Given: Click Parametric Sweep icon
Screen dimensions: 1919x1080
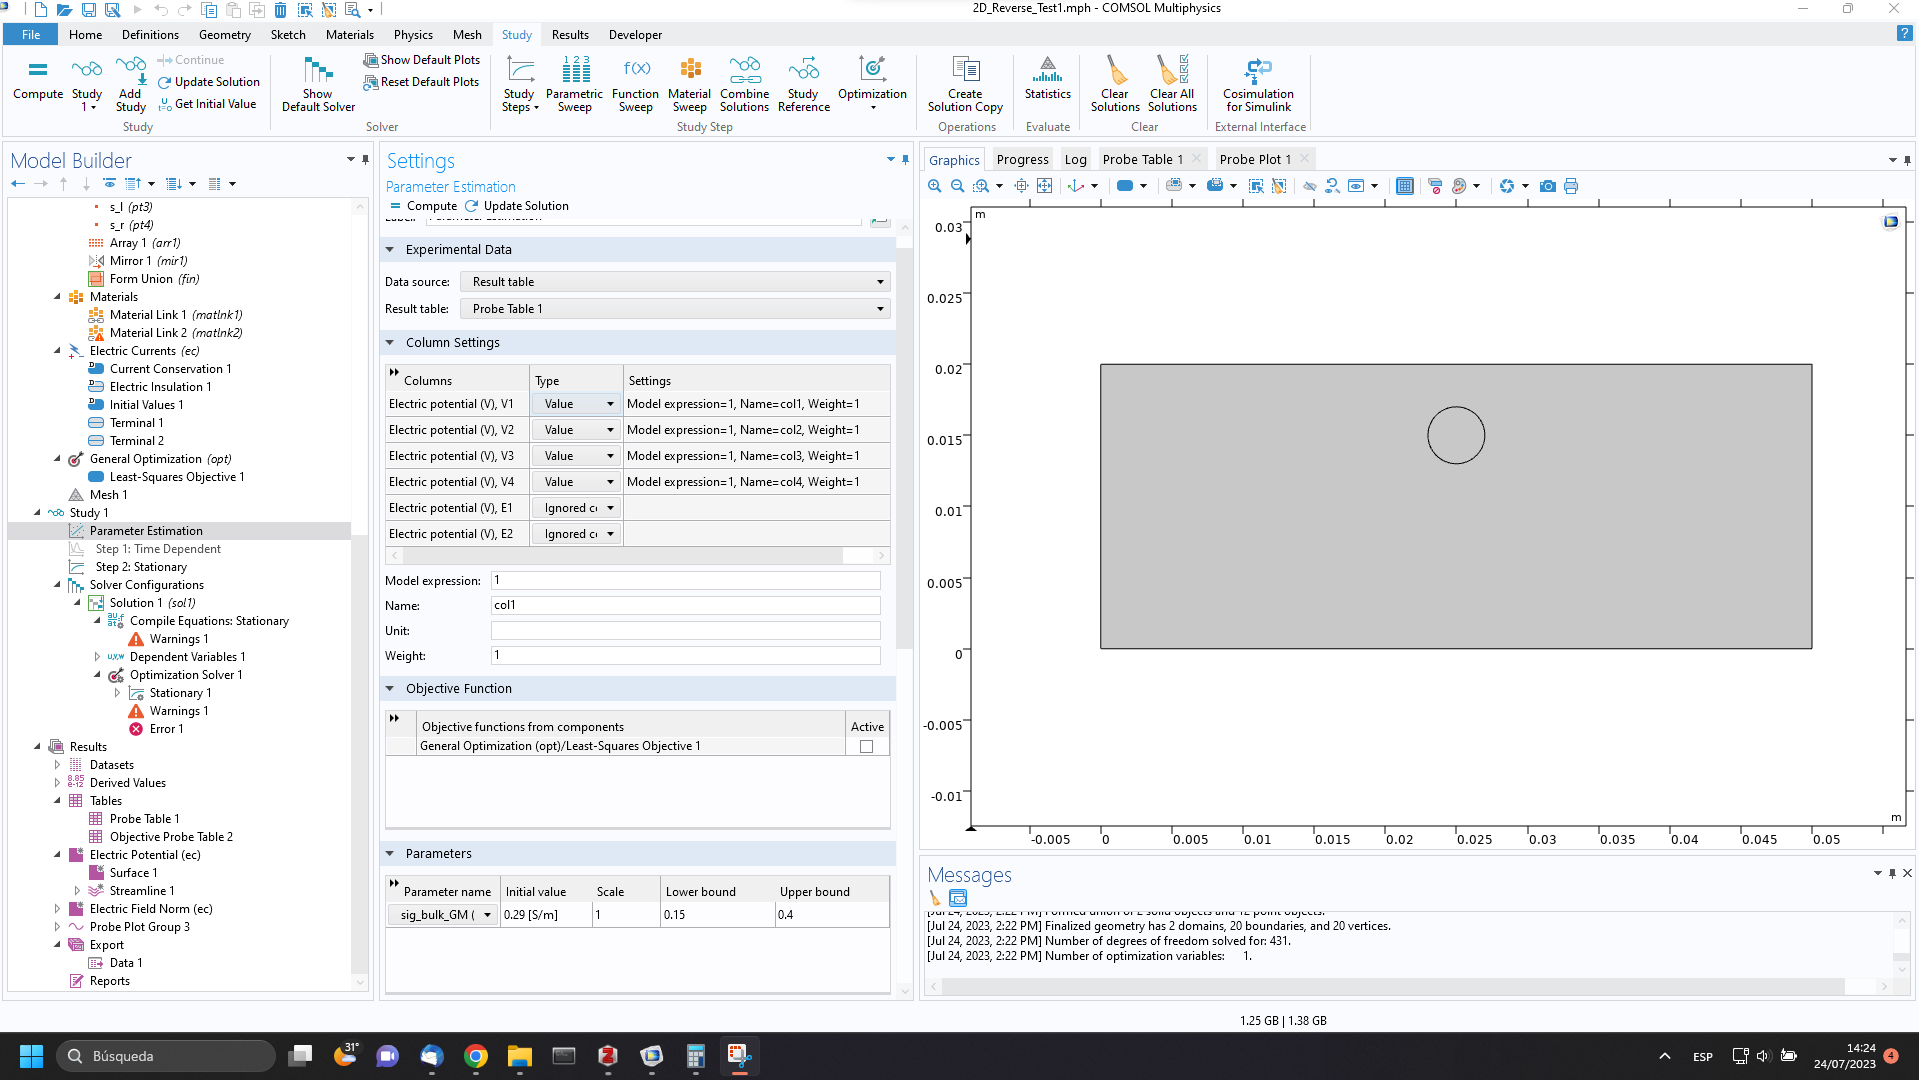Looking at the screenshot, I should pos(574,84).
